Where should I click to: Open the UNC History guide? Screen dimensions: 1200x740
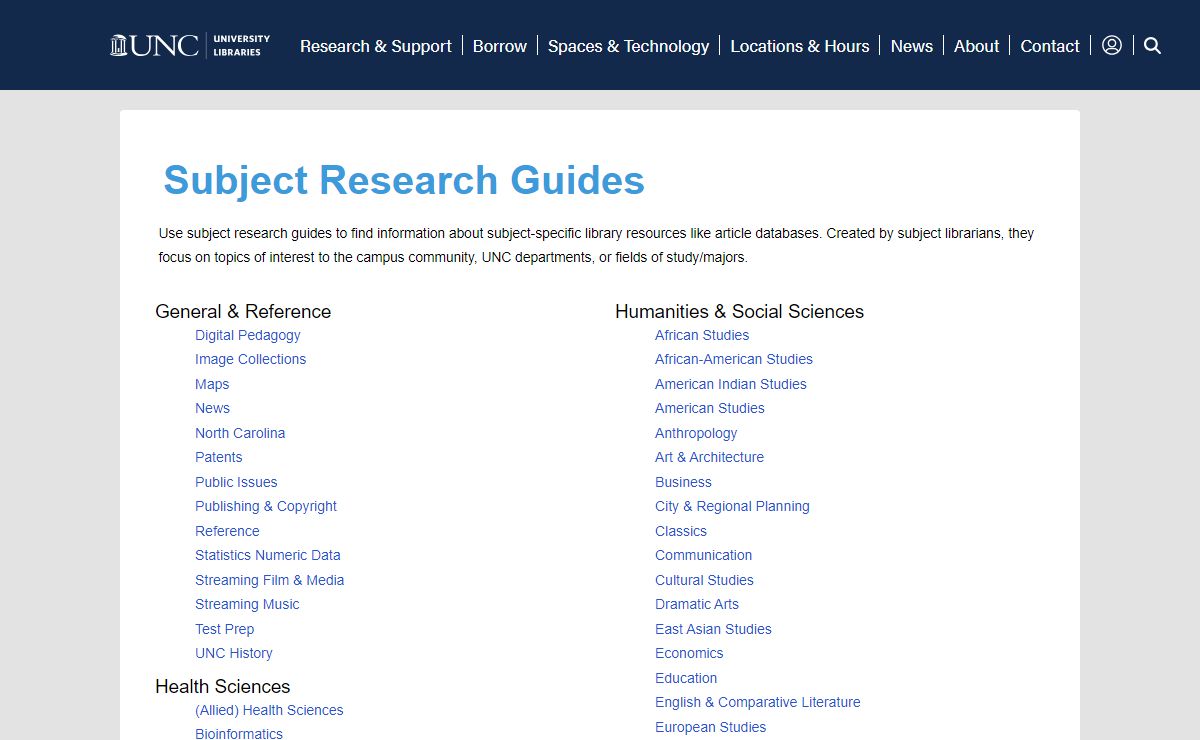234,653
